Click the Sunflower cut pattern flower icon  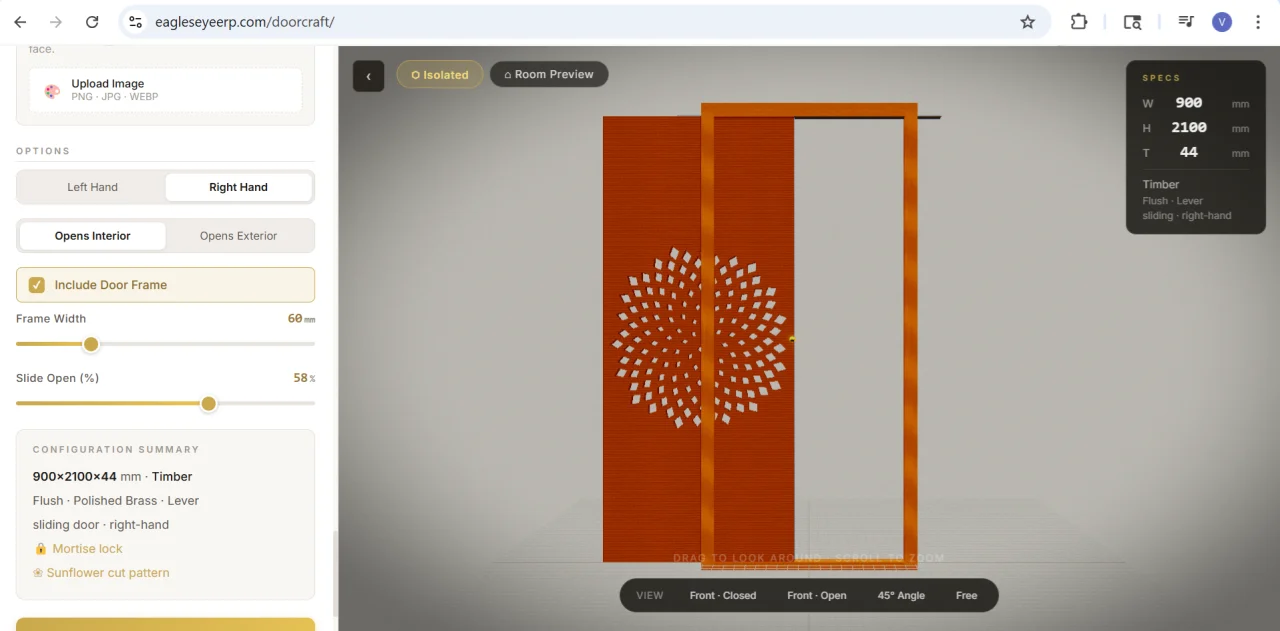click(x=38, y=573)
